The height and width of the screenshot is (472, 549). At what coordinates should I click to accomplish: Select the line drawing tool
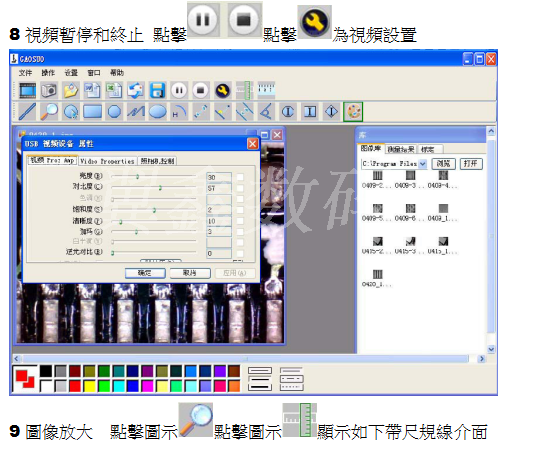(27, 112)
